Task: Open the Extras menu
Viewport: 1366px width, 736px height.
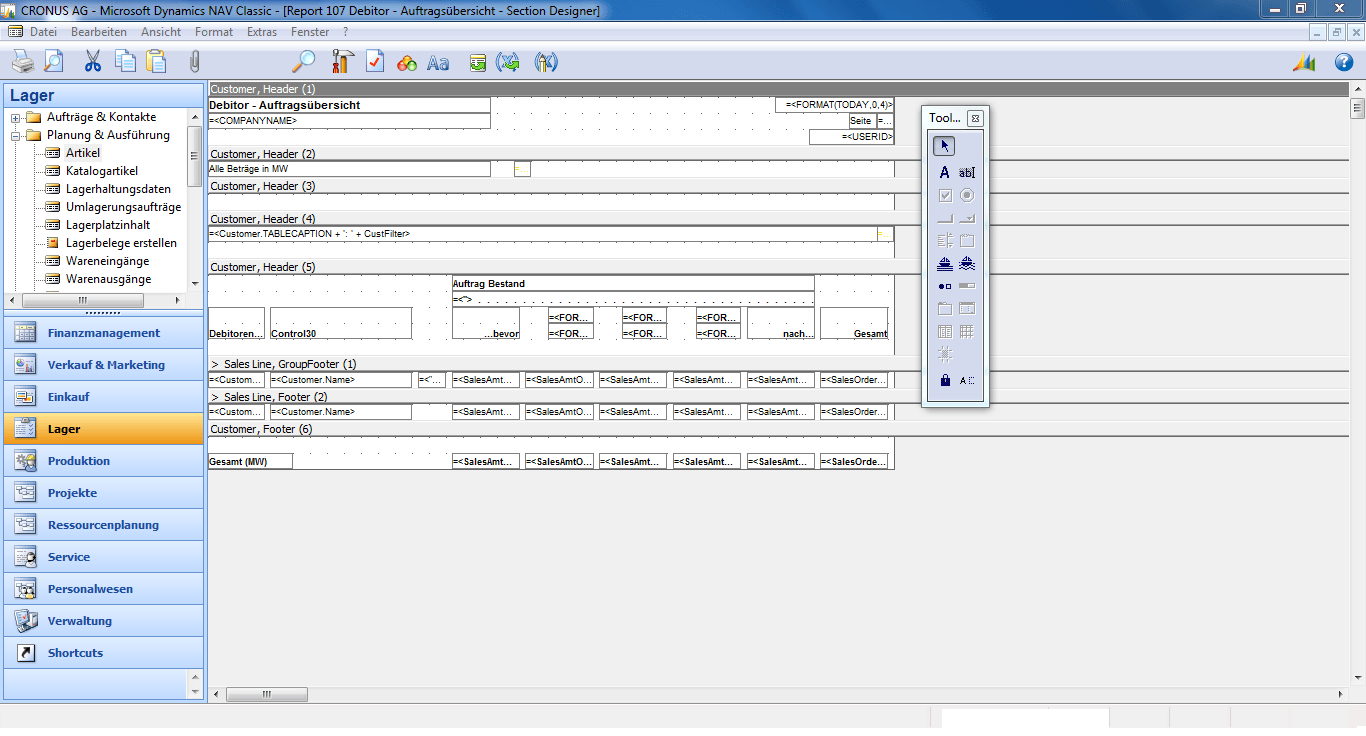Action: pyautogui.click(x=262, y=32)
